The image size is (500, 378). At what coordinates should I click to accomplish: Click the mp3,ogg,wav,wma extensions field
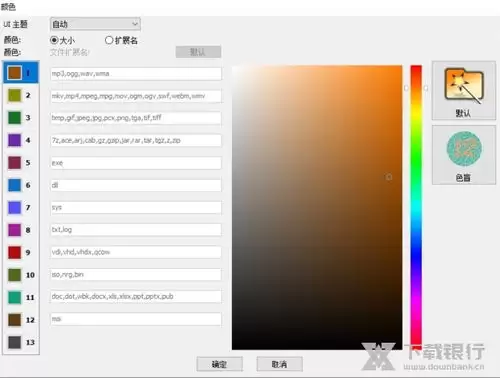(x=136, y=74)
